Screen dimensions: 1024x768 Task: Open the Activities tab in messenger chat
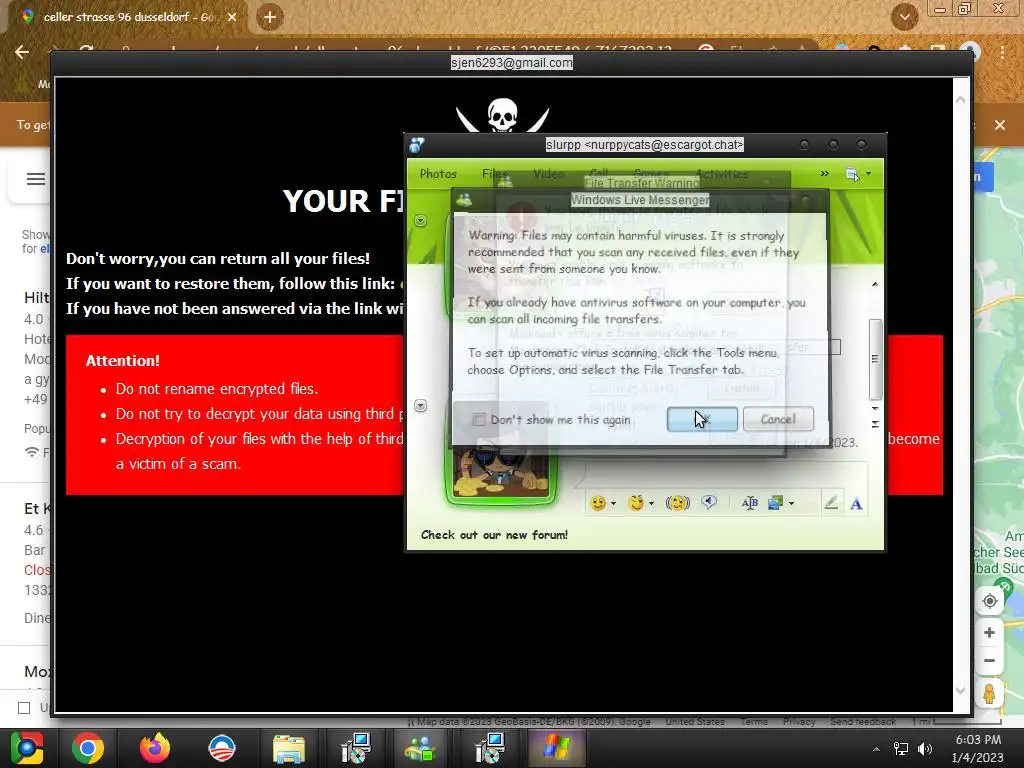722,174
